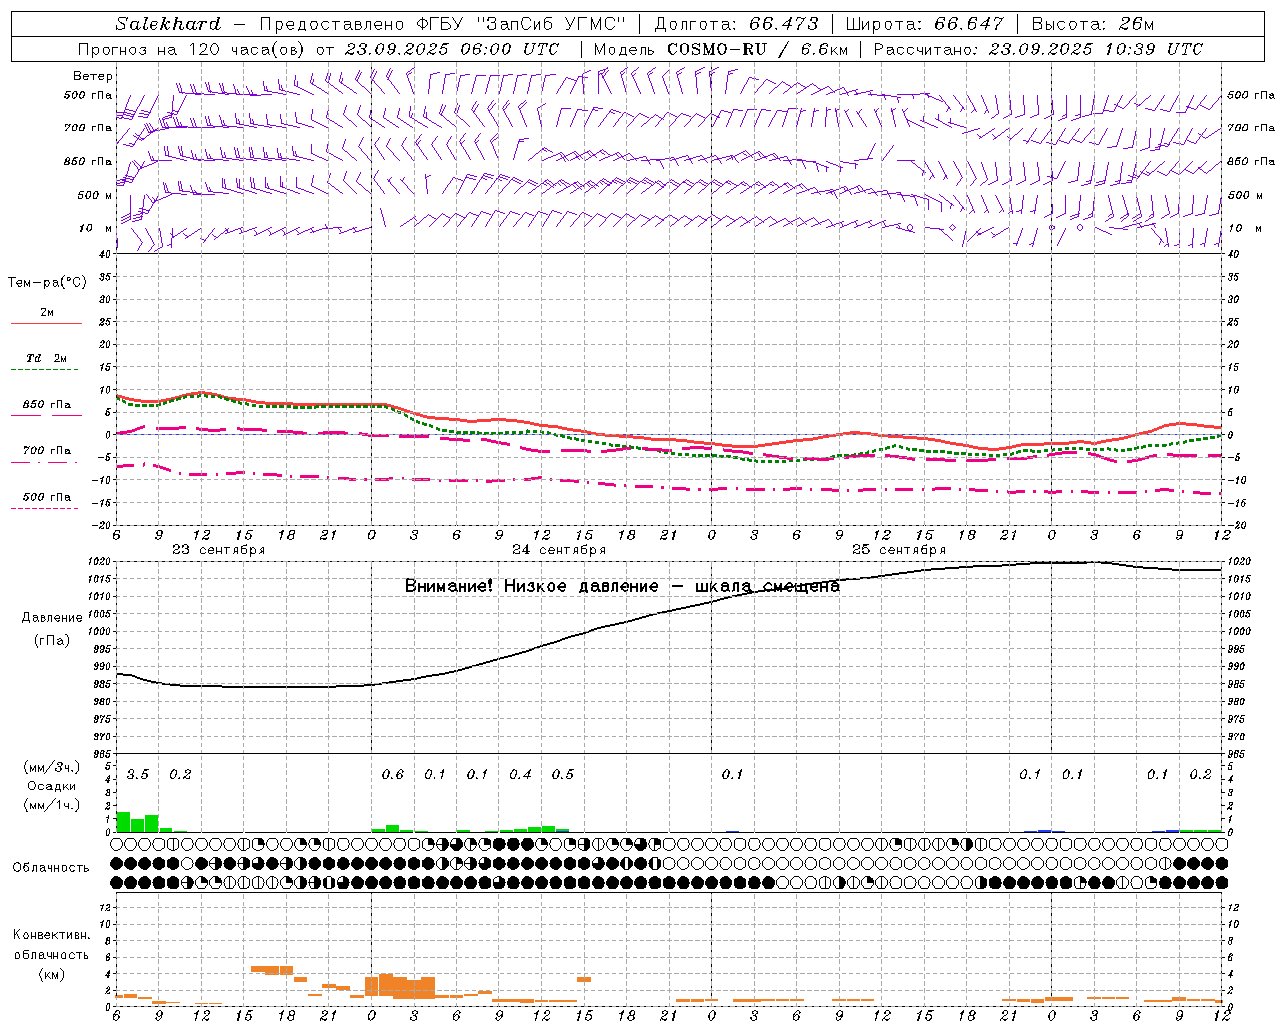Viewport: 1280px width, 1024px height.
Task: Click the "0.4" precipitation amount value
Action: [x=520, y=774]
